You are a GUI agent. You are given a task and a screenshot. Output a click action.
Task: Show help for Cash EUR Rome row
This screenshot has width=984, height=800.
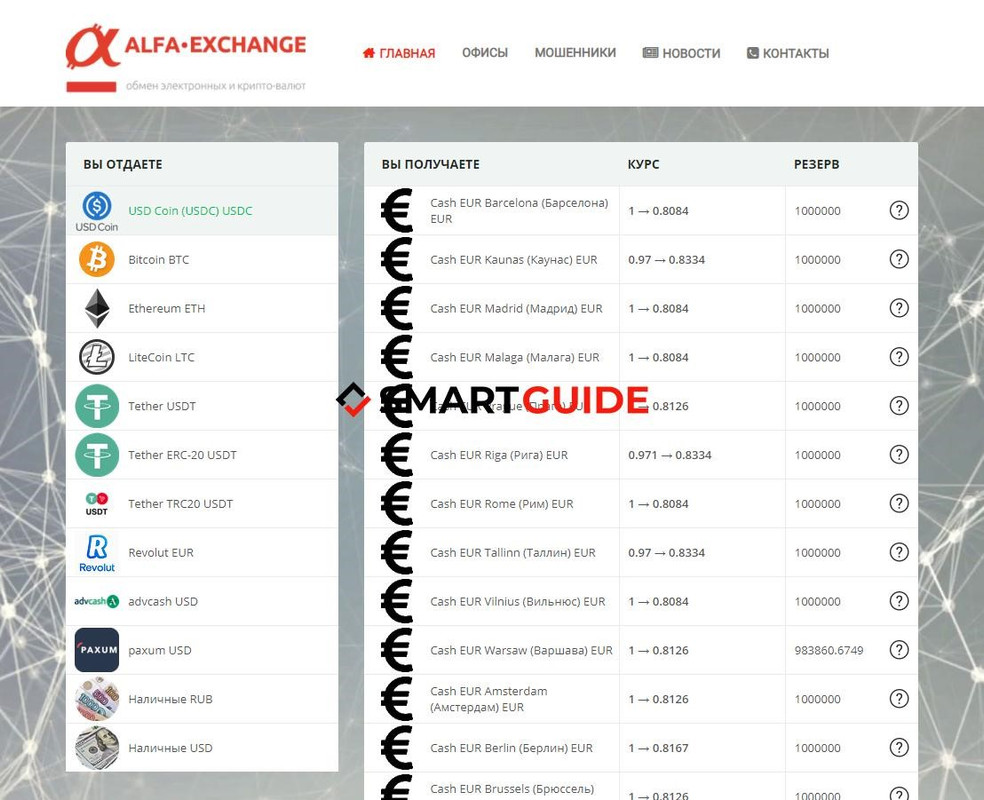(x=899, y=503)
